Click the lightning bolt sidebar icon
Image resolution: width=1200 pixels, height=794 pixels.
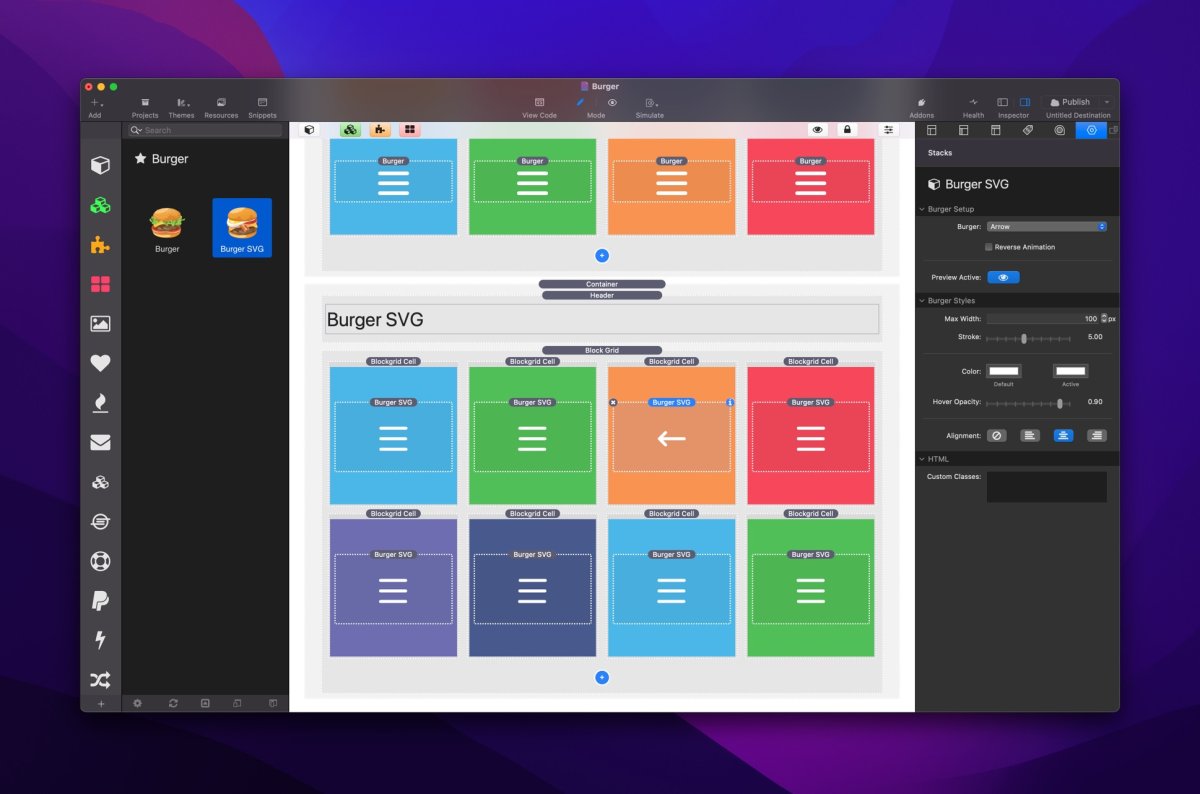coord(100,640)
